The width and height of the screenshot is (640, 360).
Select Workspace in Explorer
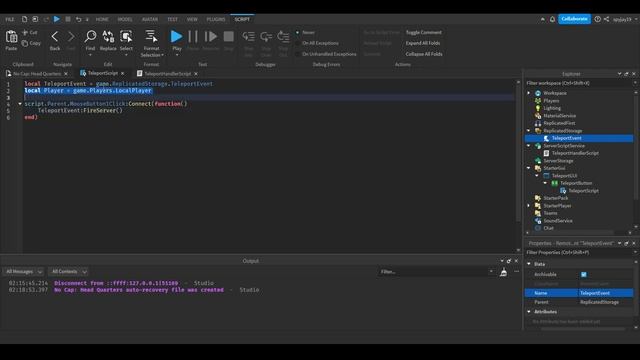tap(555, 93)
